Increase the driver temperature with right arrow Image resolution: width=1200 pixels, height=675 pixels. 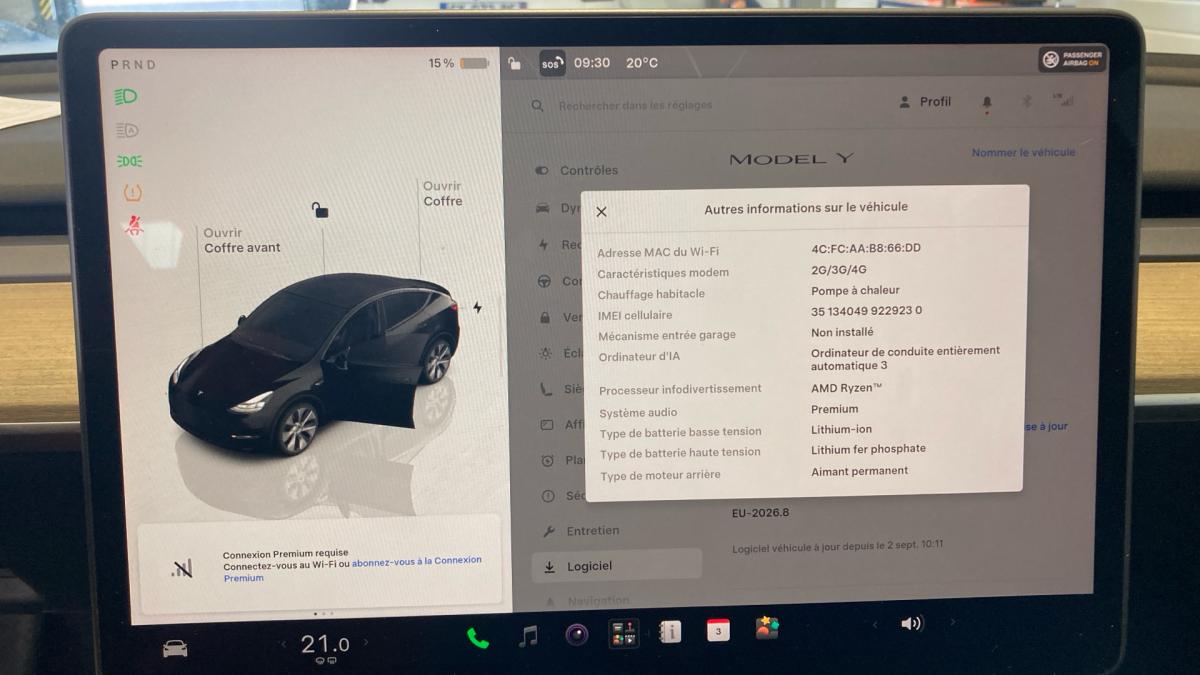click(x=365, y=642)
